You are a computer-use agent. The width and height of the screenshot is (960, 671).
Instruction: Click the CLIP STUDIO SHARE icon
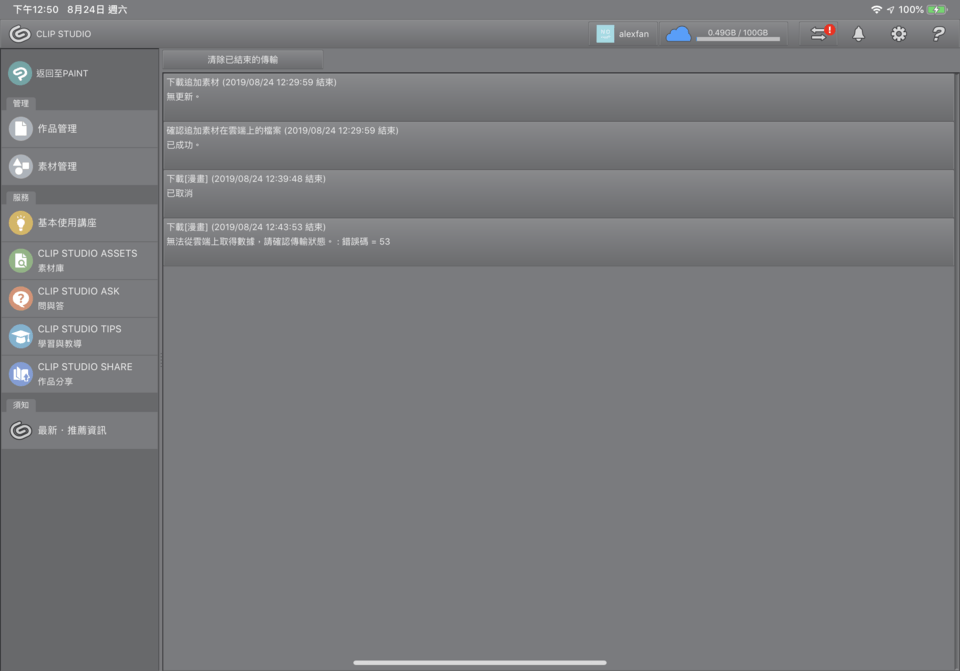21,374
